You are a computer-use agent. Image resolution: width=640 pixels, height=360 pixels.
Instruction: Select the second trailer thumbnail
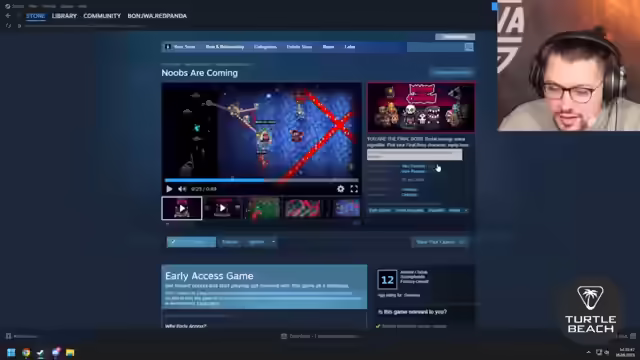(x=222, y=208)
